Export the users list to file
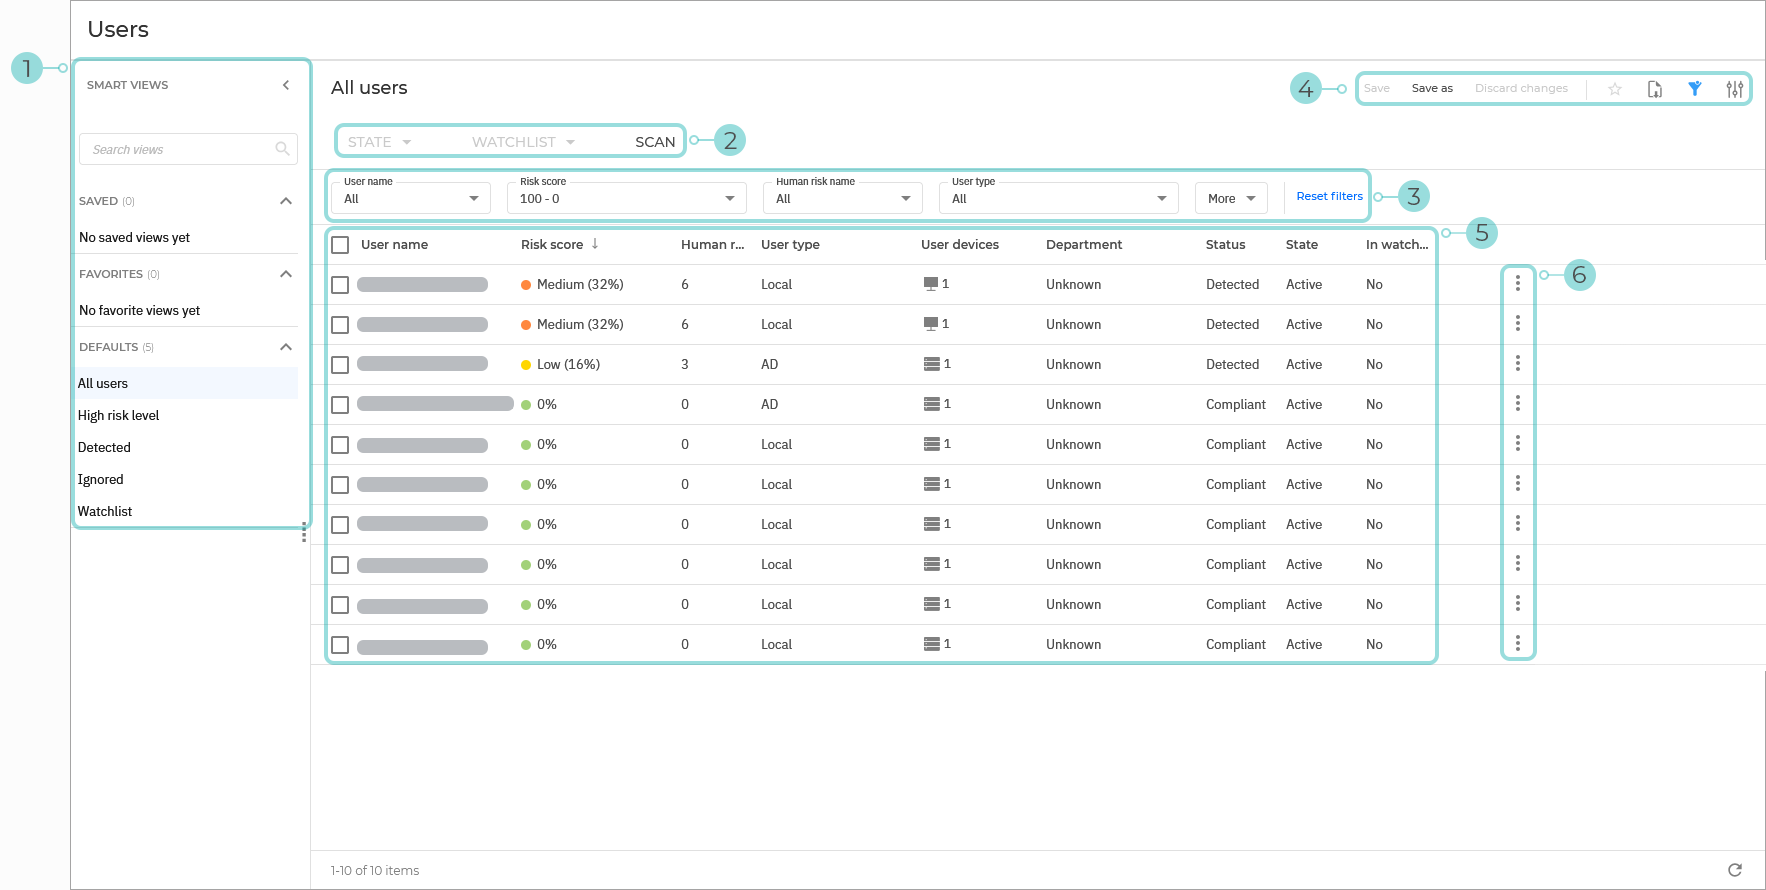The width and height of the screenshot is (1766, 890). 1655,89
